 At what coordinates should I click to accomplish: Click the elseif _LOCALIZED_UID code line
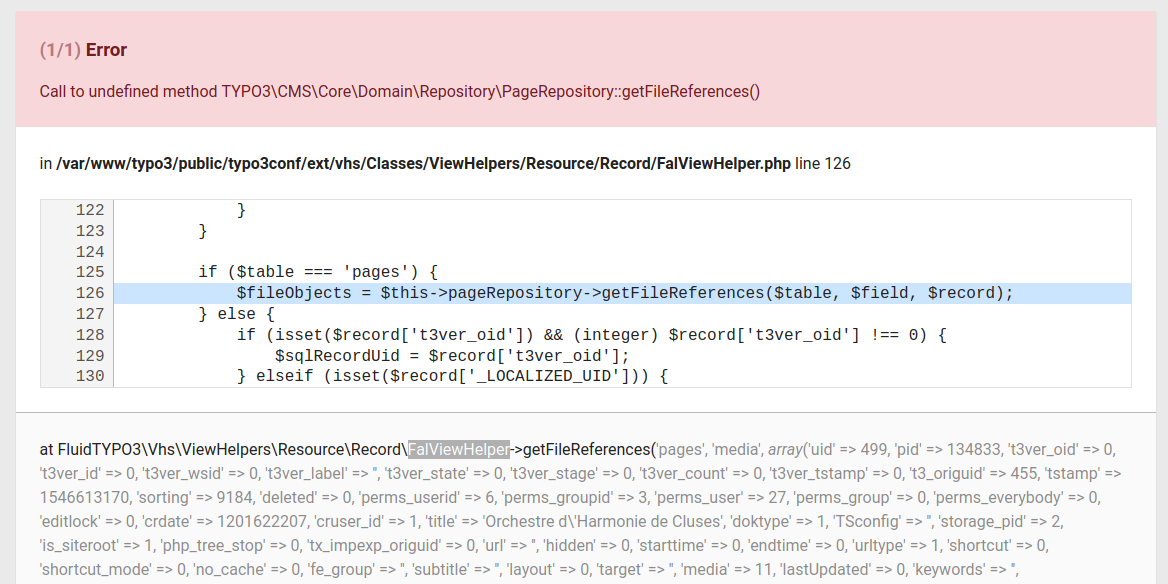click(x=451, y=376)
